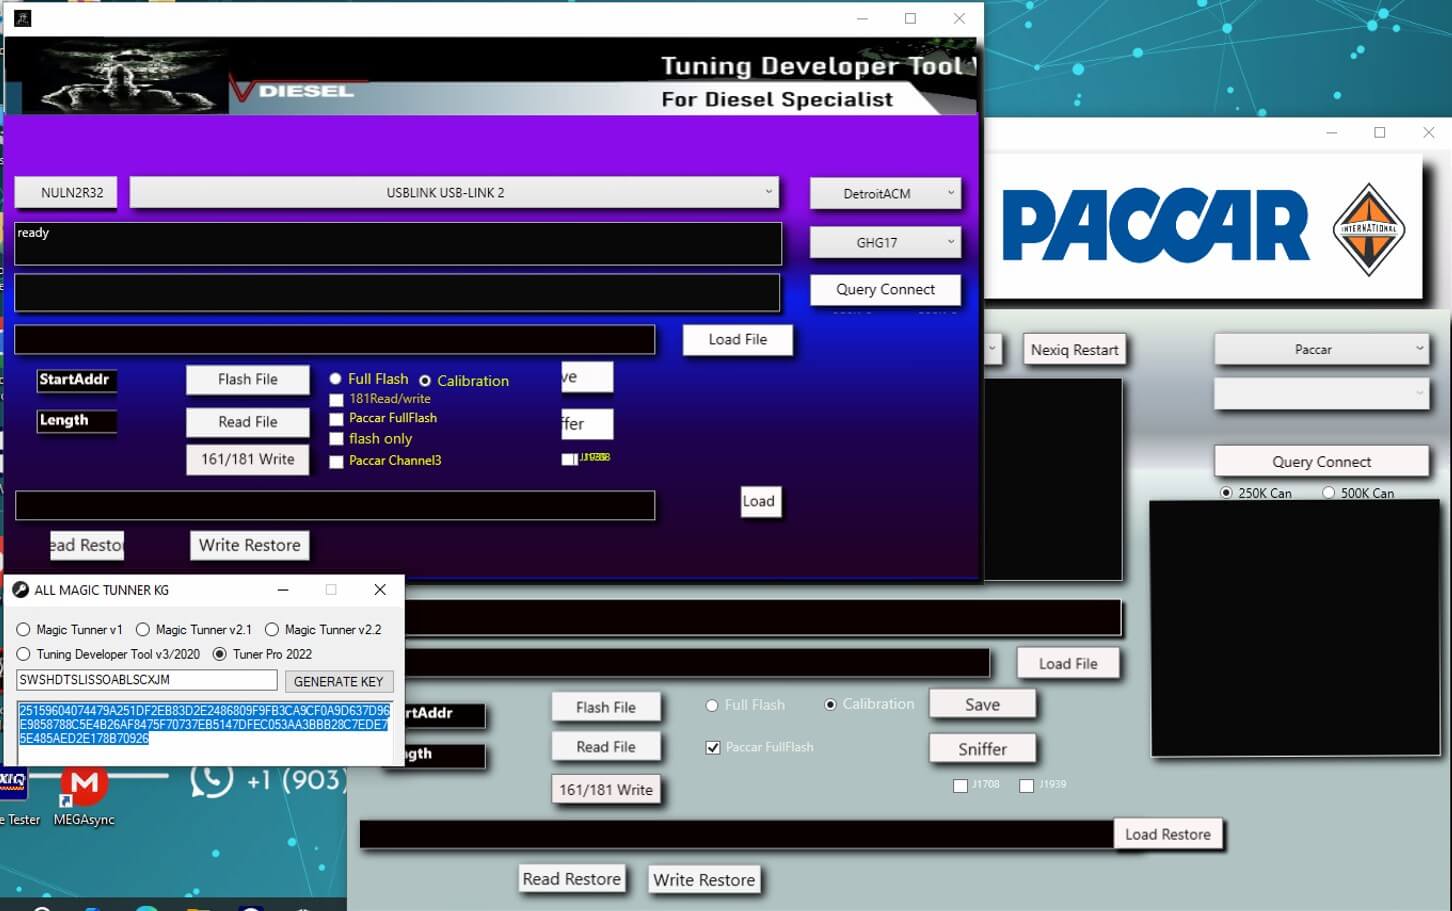Click the ALL MAGIC TUNNER KG window icon
The width and height of the screenshot is (1452, 911).
click(x=21, y=590)
